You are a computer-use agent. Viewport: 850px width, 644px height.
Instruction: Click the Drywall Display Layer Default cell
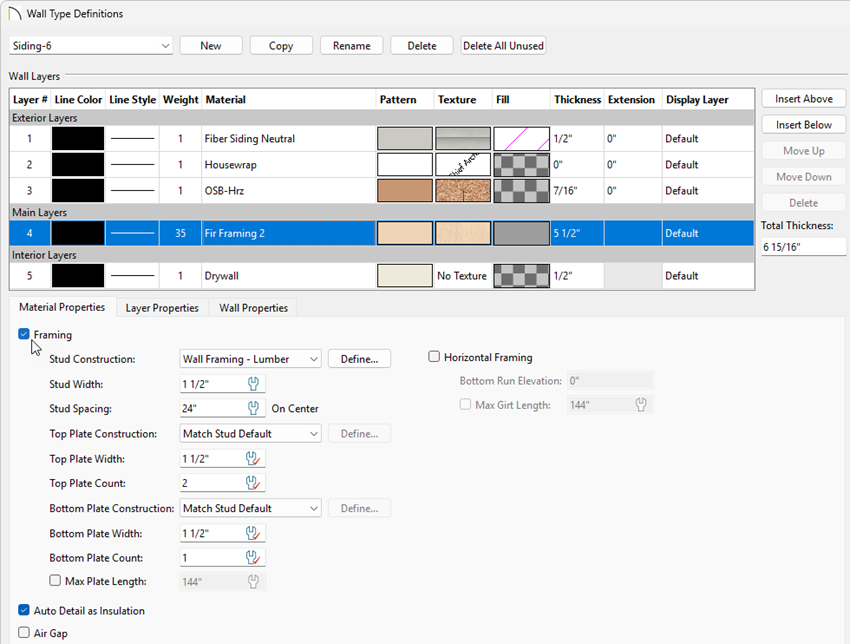[708, 276]
